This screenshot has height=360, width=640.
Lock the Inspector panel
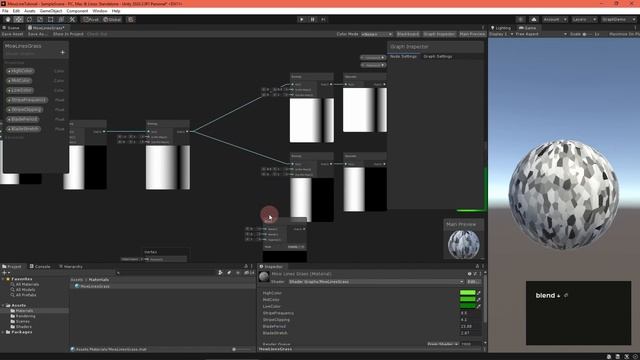point(477,266)
